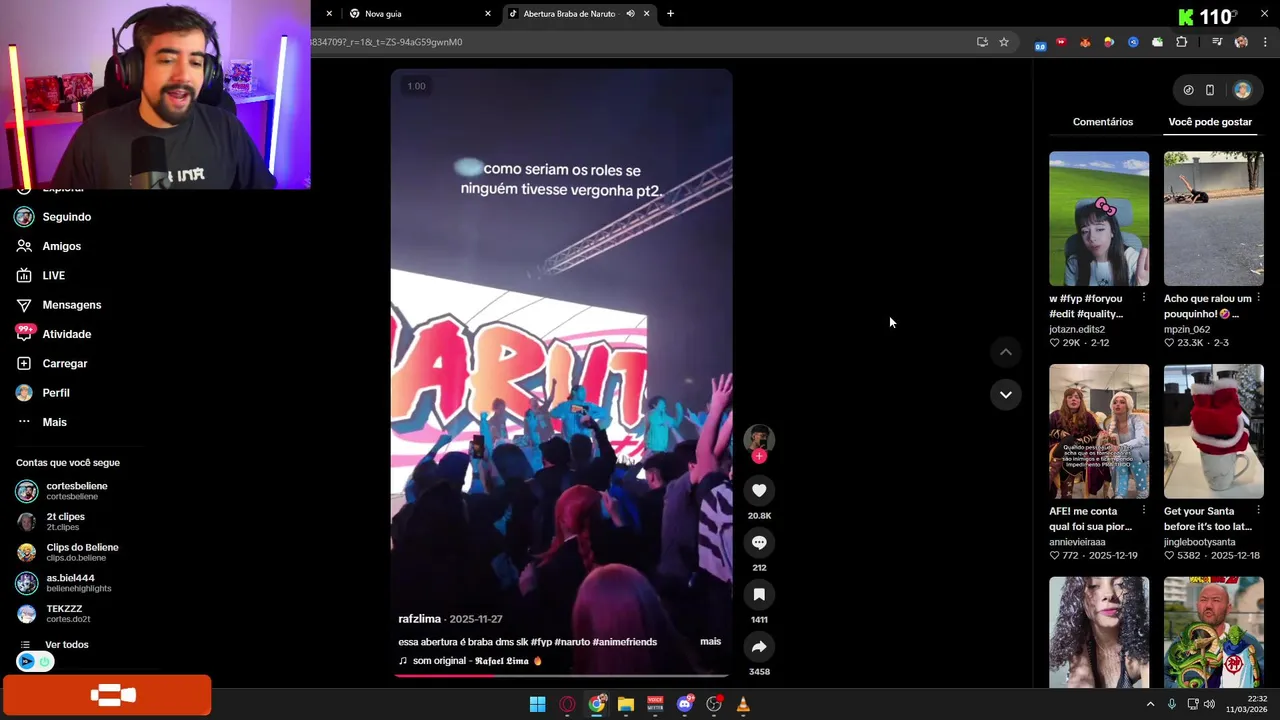Click the fox extension icon in Chrome toolbar
The image size is (1280, 720).
(1085, 42)
